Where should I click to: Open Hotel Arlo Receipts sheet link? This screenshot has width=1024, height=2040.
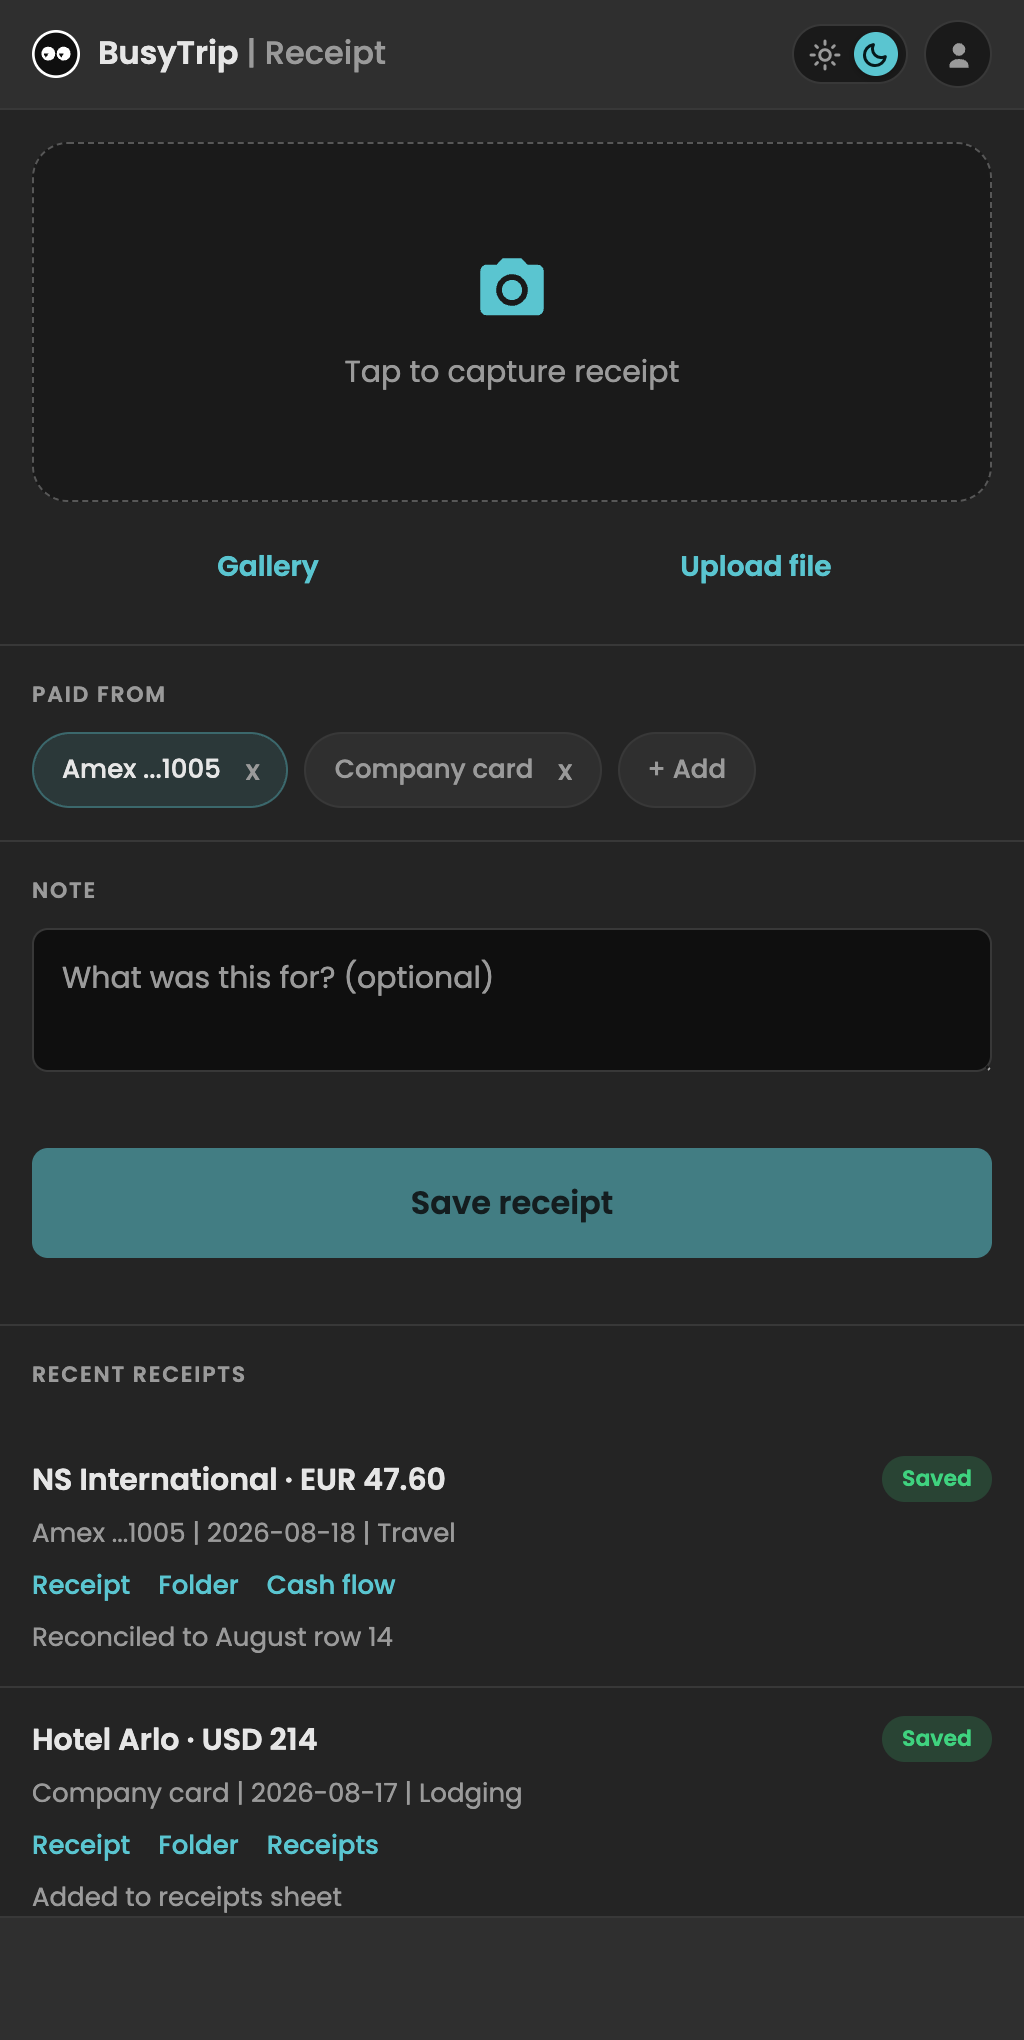click(x=322, y=1845)
